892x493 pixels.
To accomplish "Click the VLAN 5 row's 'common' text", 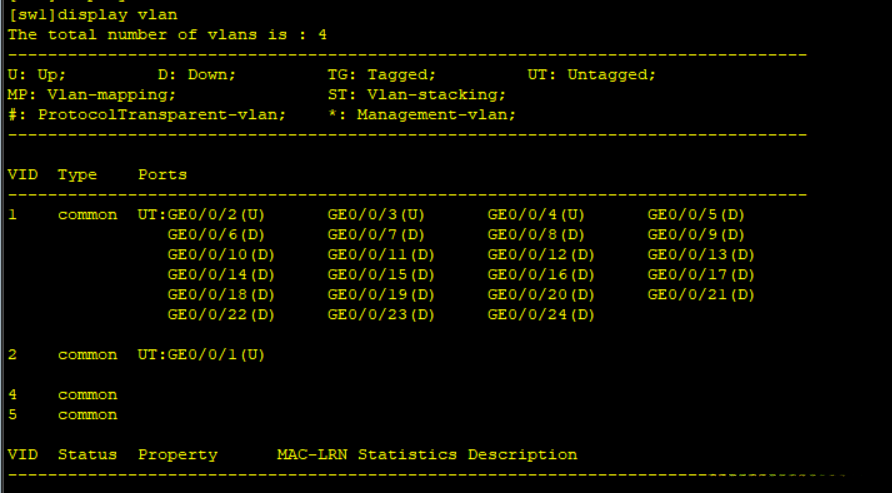I will click(x=87, y=414).
